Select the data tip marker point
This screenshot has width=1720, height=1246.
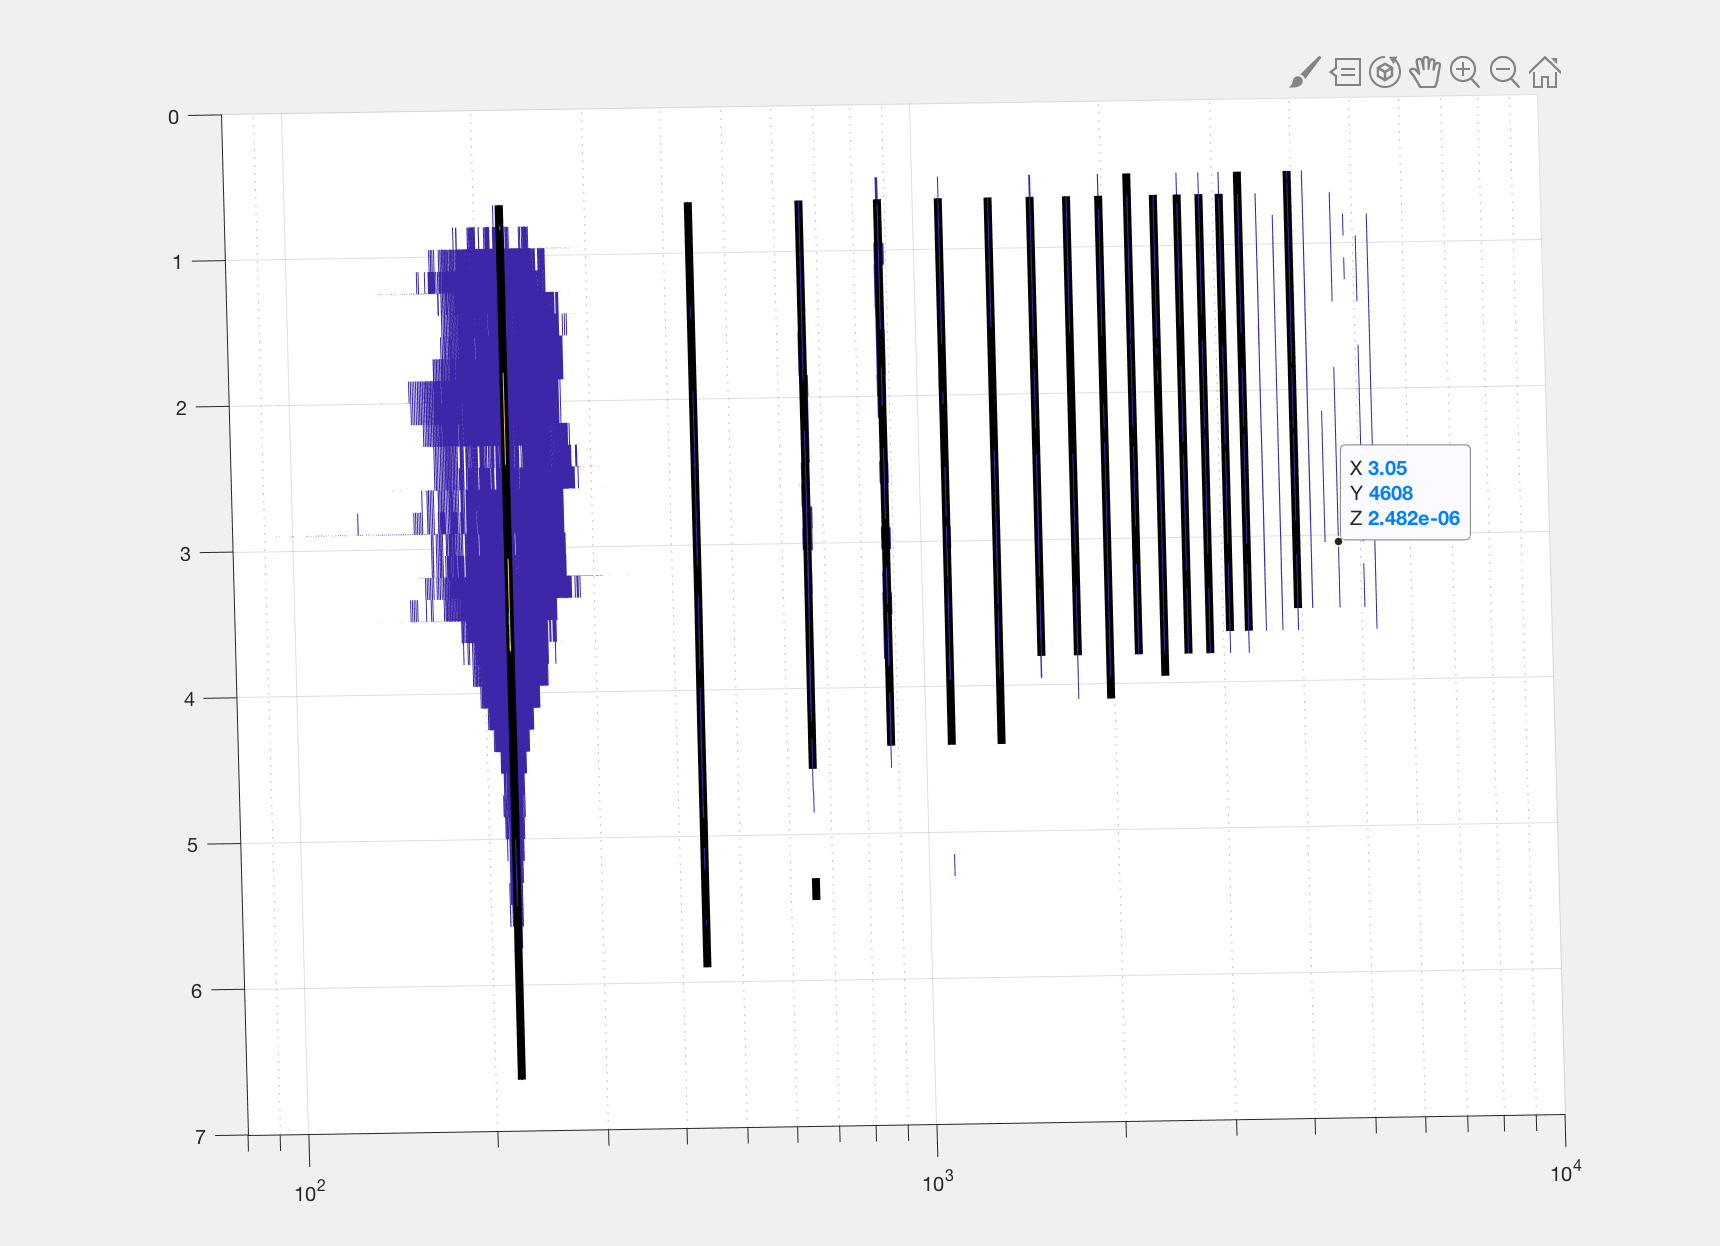(1337, 540)
